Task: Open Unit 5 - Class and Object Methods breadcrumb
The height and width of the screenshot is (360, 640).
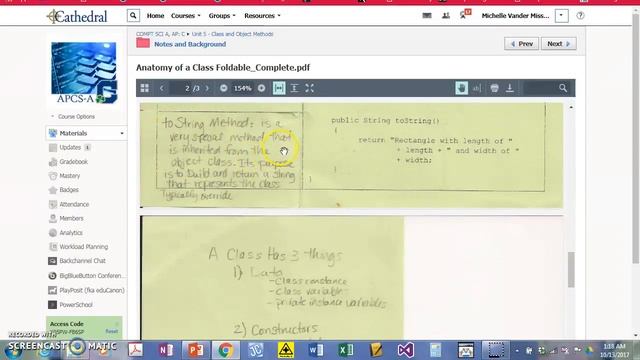Action: coord(232,34)
